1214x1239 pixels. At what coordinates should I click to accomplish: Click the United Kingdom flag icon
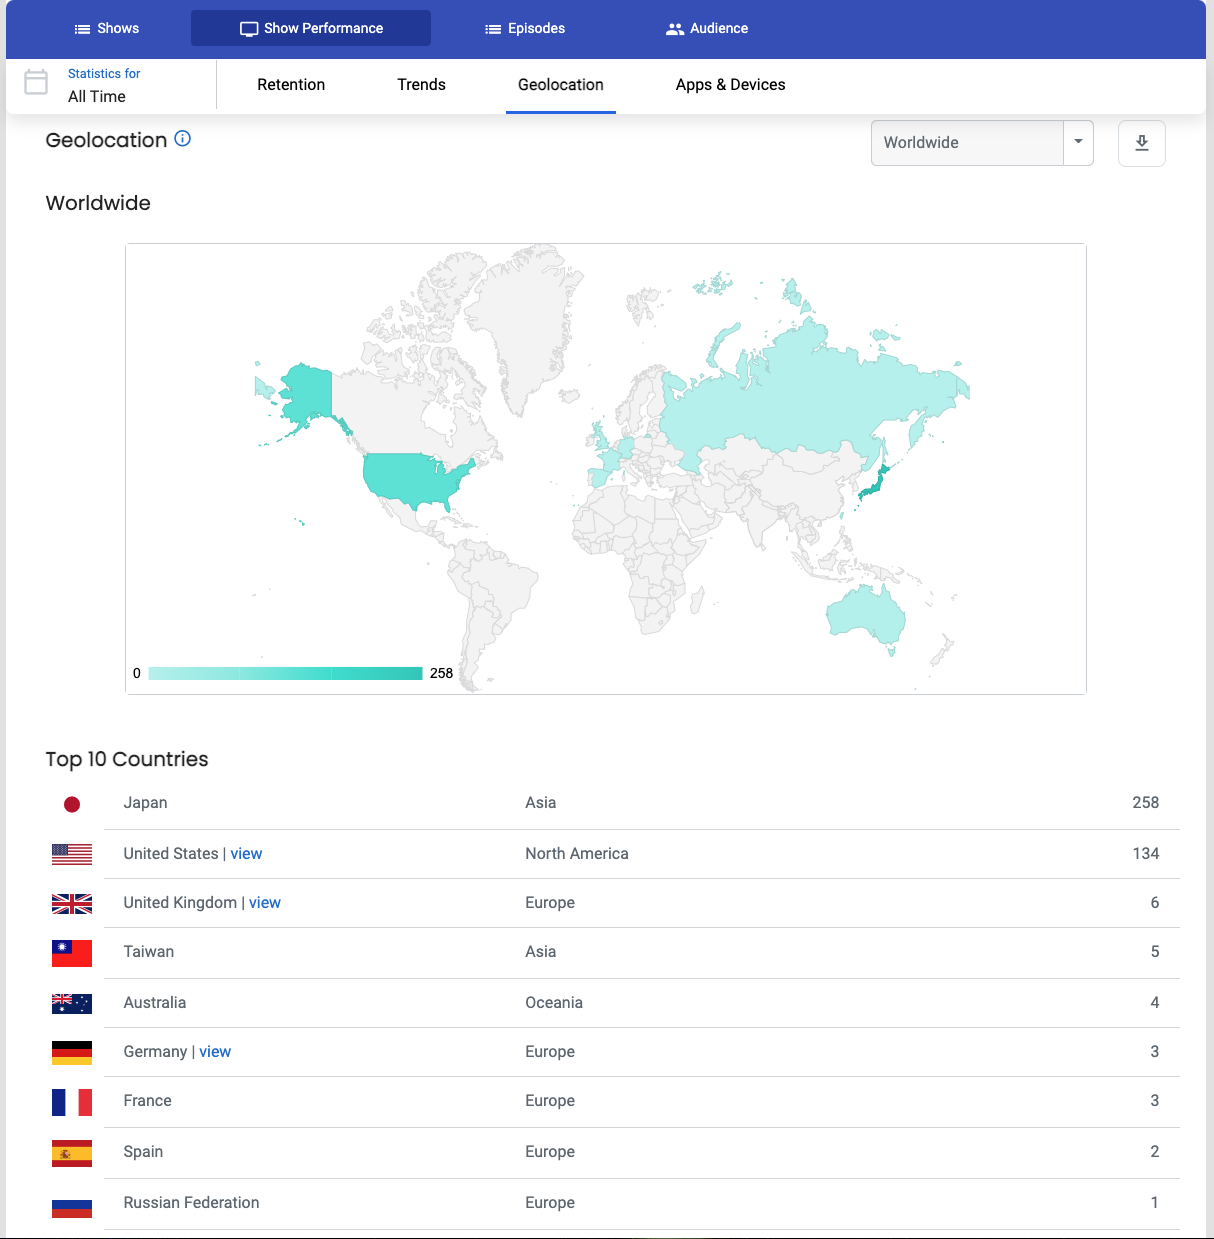pos(72,904)
